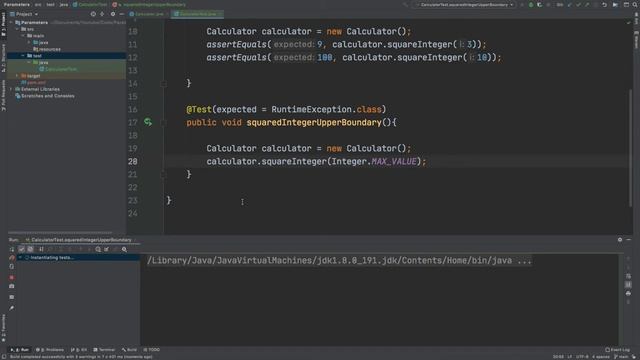The image size is (640, 360).
Task: Click CalculatorTest in breadcrumb navigation bar
Action: point(90,4)
